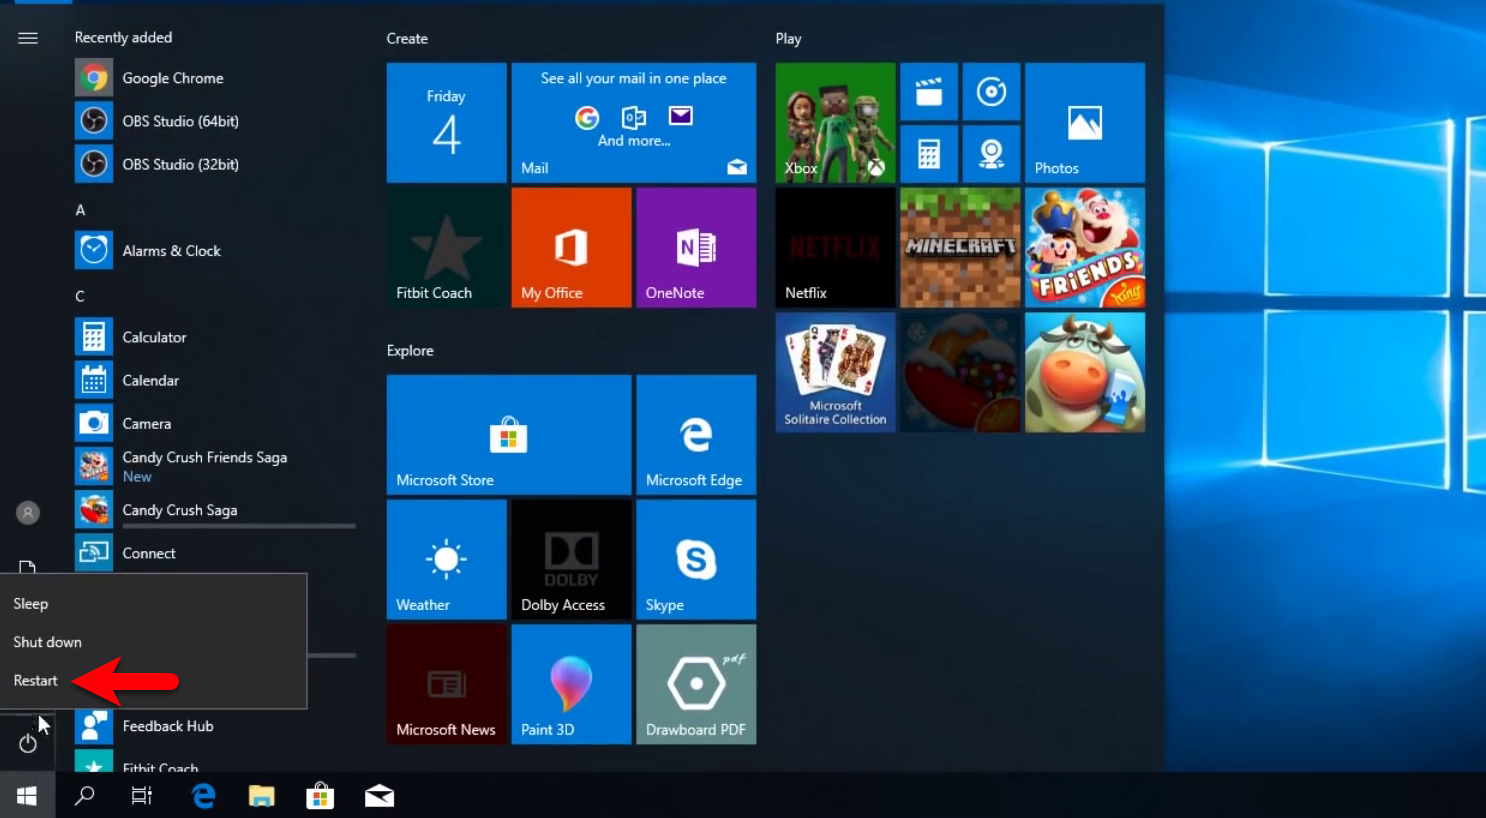Open the Photos tile
Screen dimensions: 1486x818
coord(1085,123)
